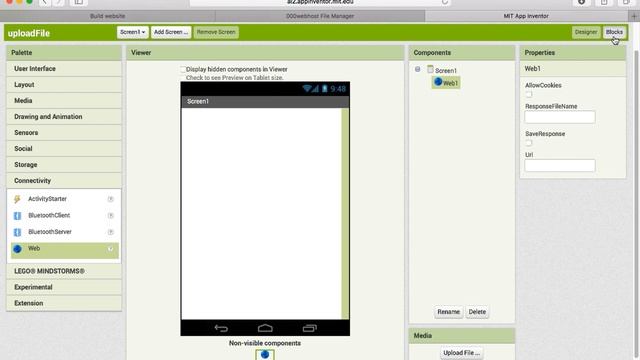
Task: Click the ResponseFileName input field
Action: coord(560,117)
